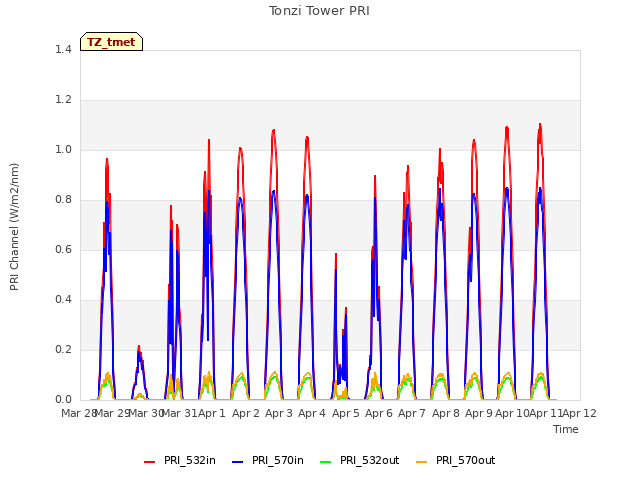This screenshot has width=640, height=480.
Task: Click the Apr 3 date tick label
Action: point(279,413)
